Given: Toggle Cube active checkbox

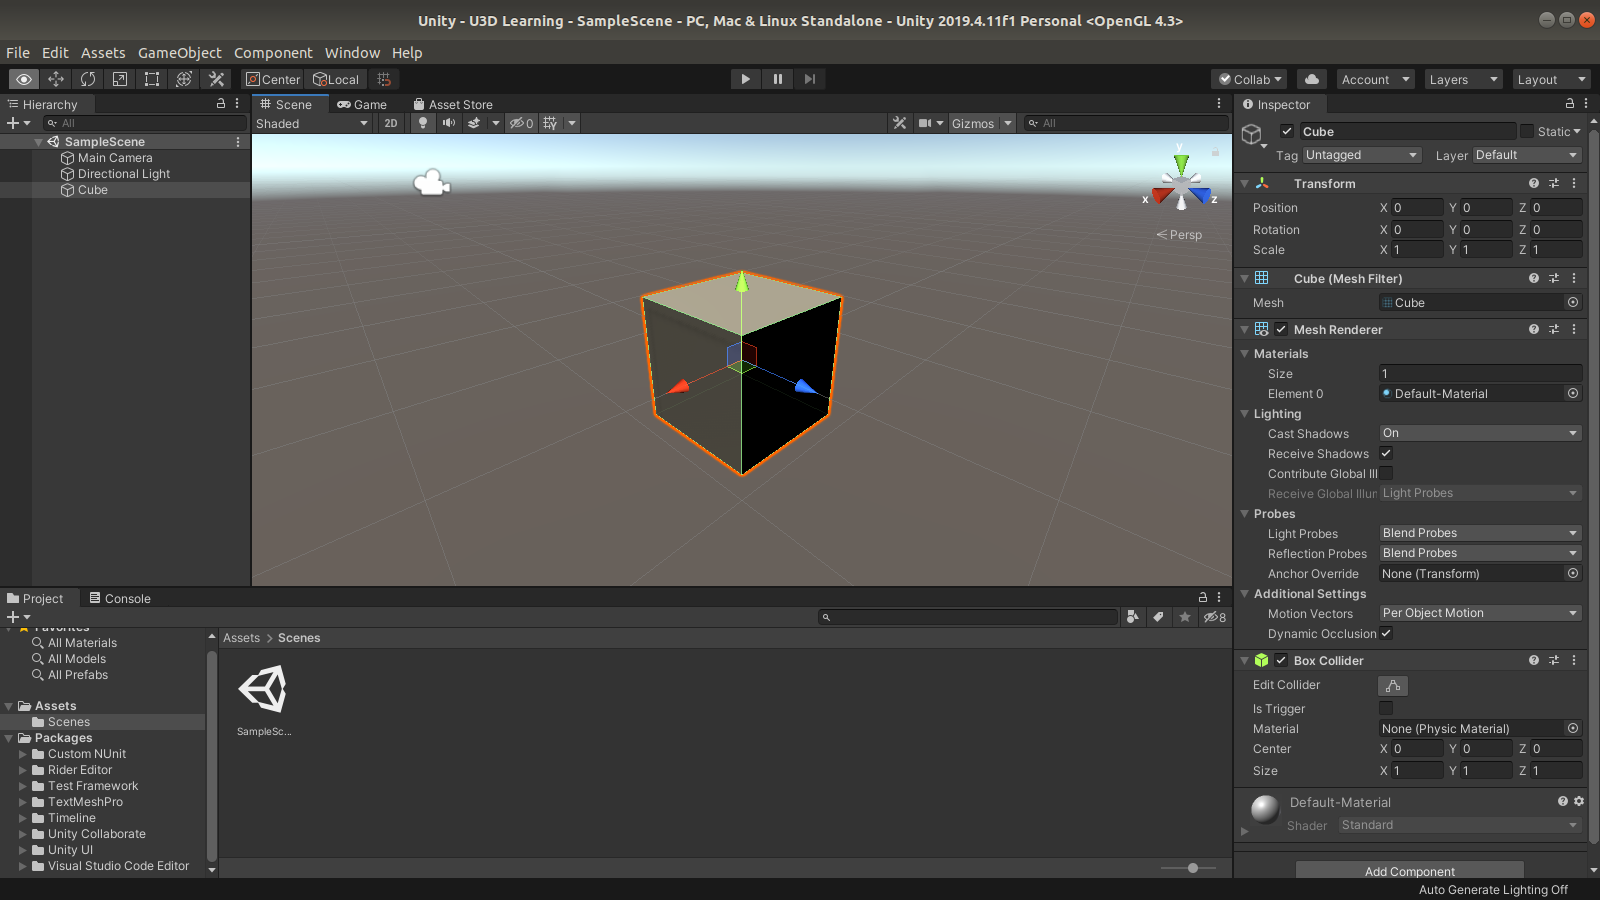Looking at the screenshot, I should click(1287, 131).
